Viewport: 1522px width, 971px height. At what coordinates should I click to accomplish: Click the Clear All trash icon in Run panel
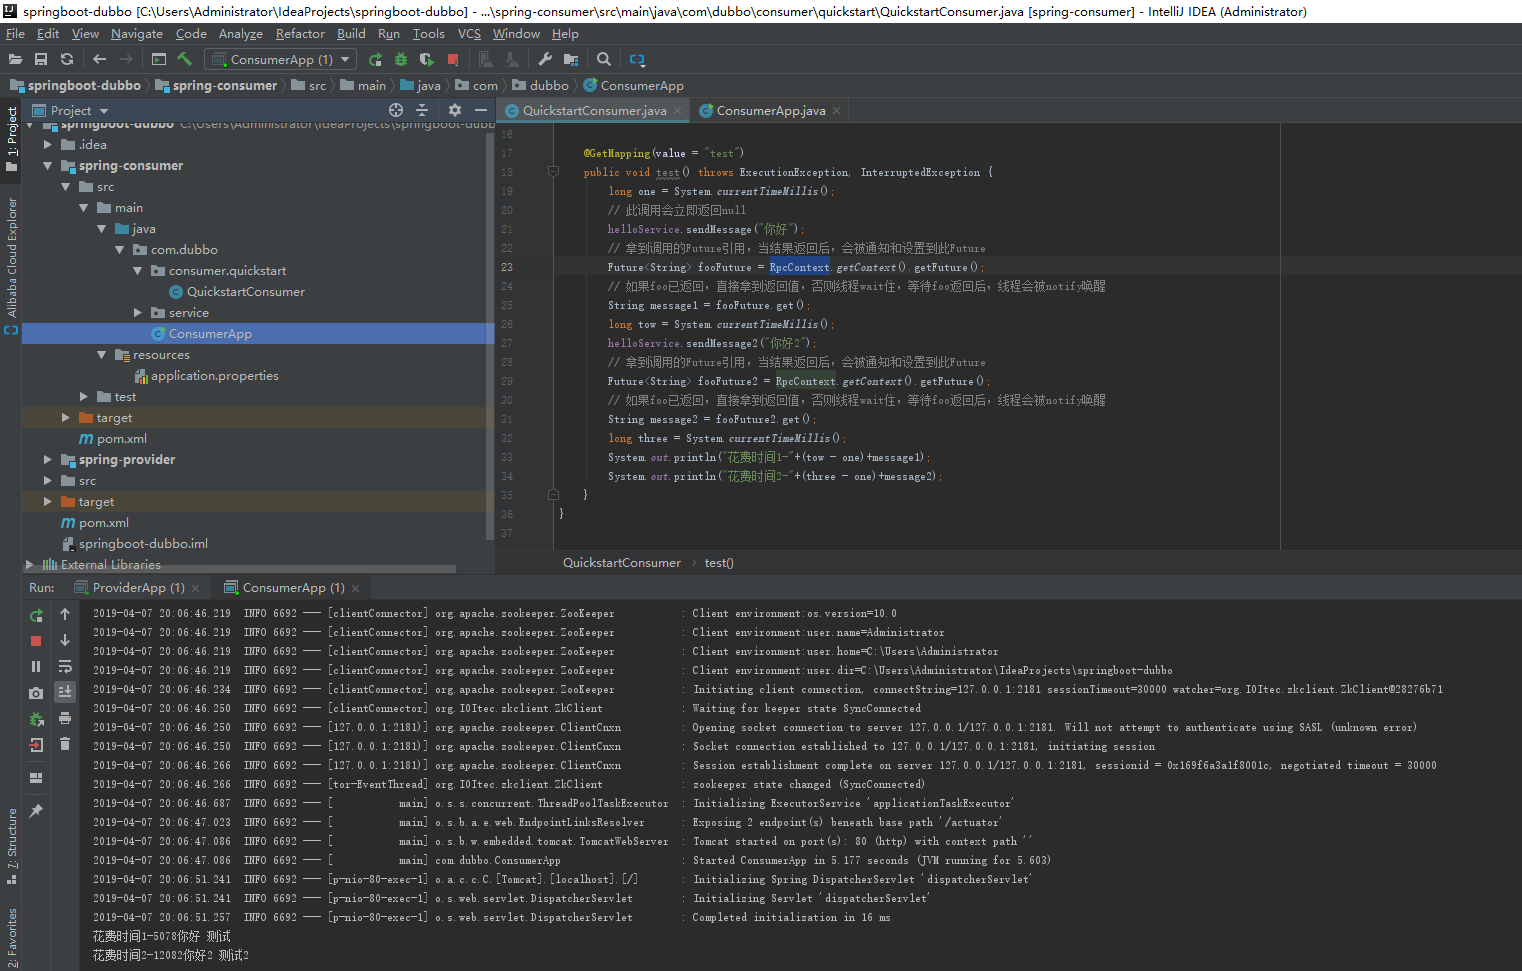pos(65,744)
